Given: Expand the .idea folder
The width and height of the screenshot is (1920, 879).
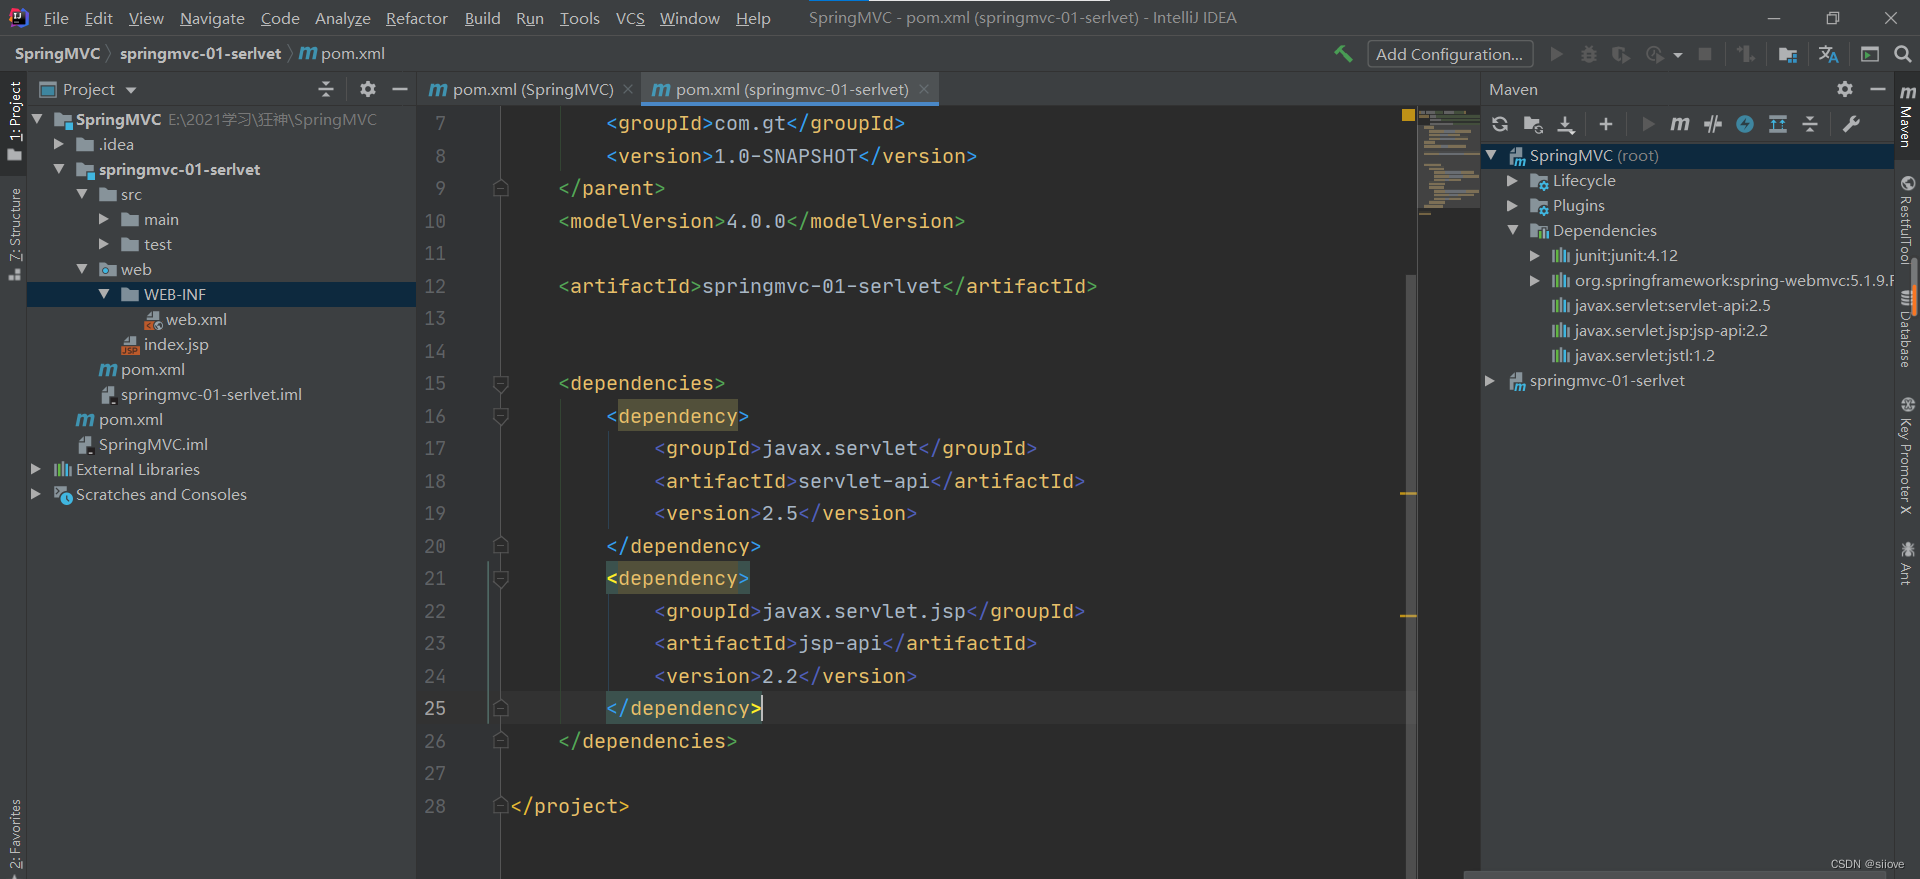Looking at the screenshot, I should (59, 144).
